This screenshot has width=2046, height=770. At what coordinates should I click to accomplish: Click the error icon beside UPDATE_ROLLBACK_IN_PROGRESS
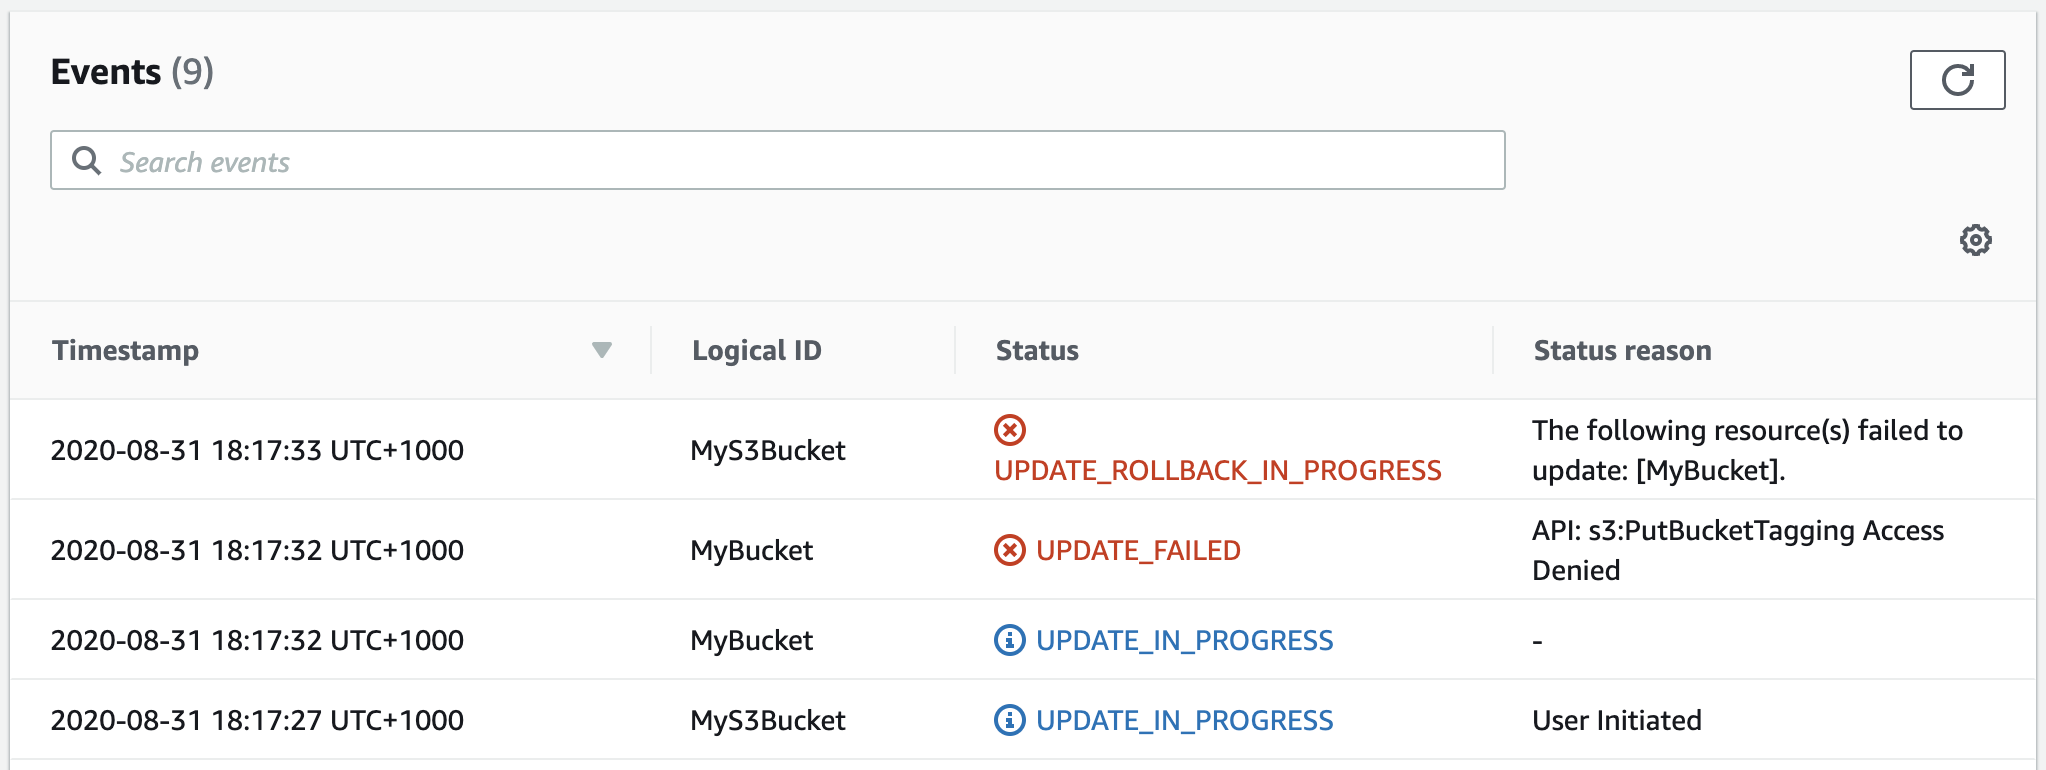pos(1010,430)
